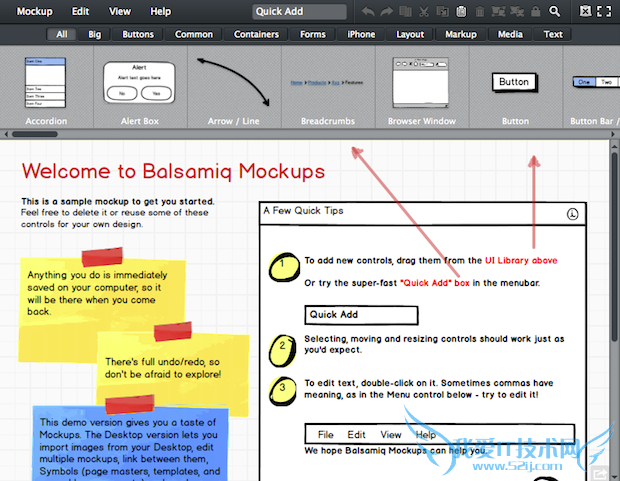The height and width of the screenshot is (481, 620).
Task: Select the Text library category
Action: [x=553, y=34]
